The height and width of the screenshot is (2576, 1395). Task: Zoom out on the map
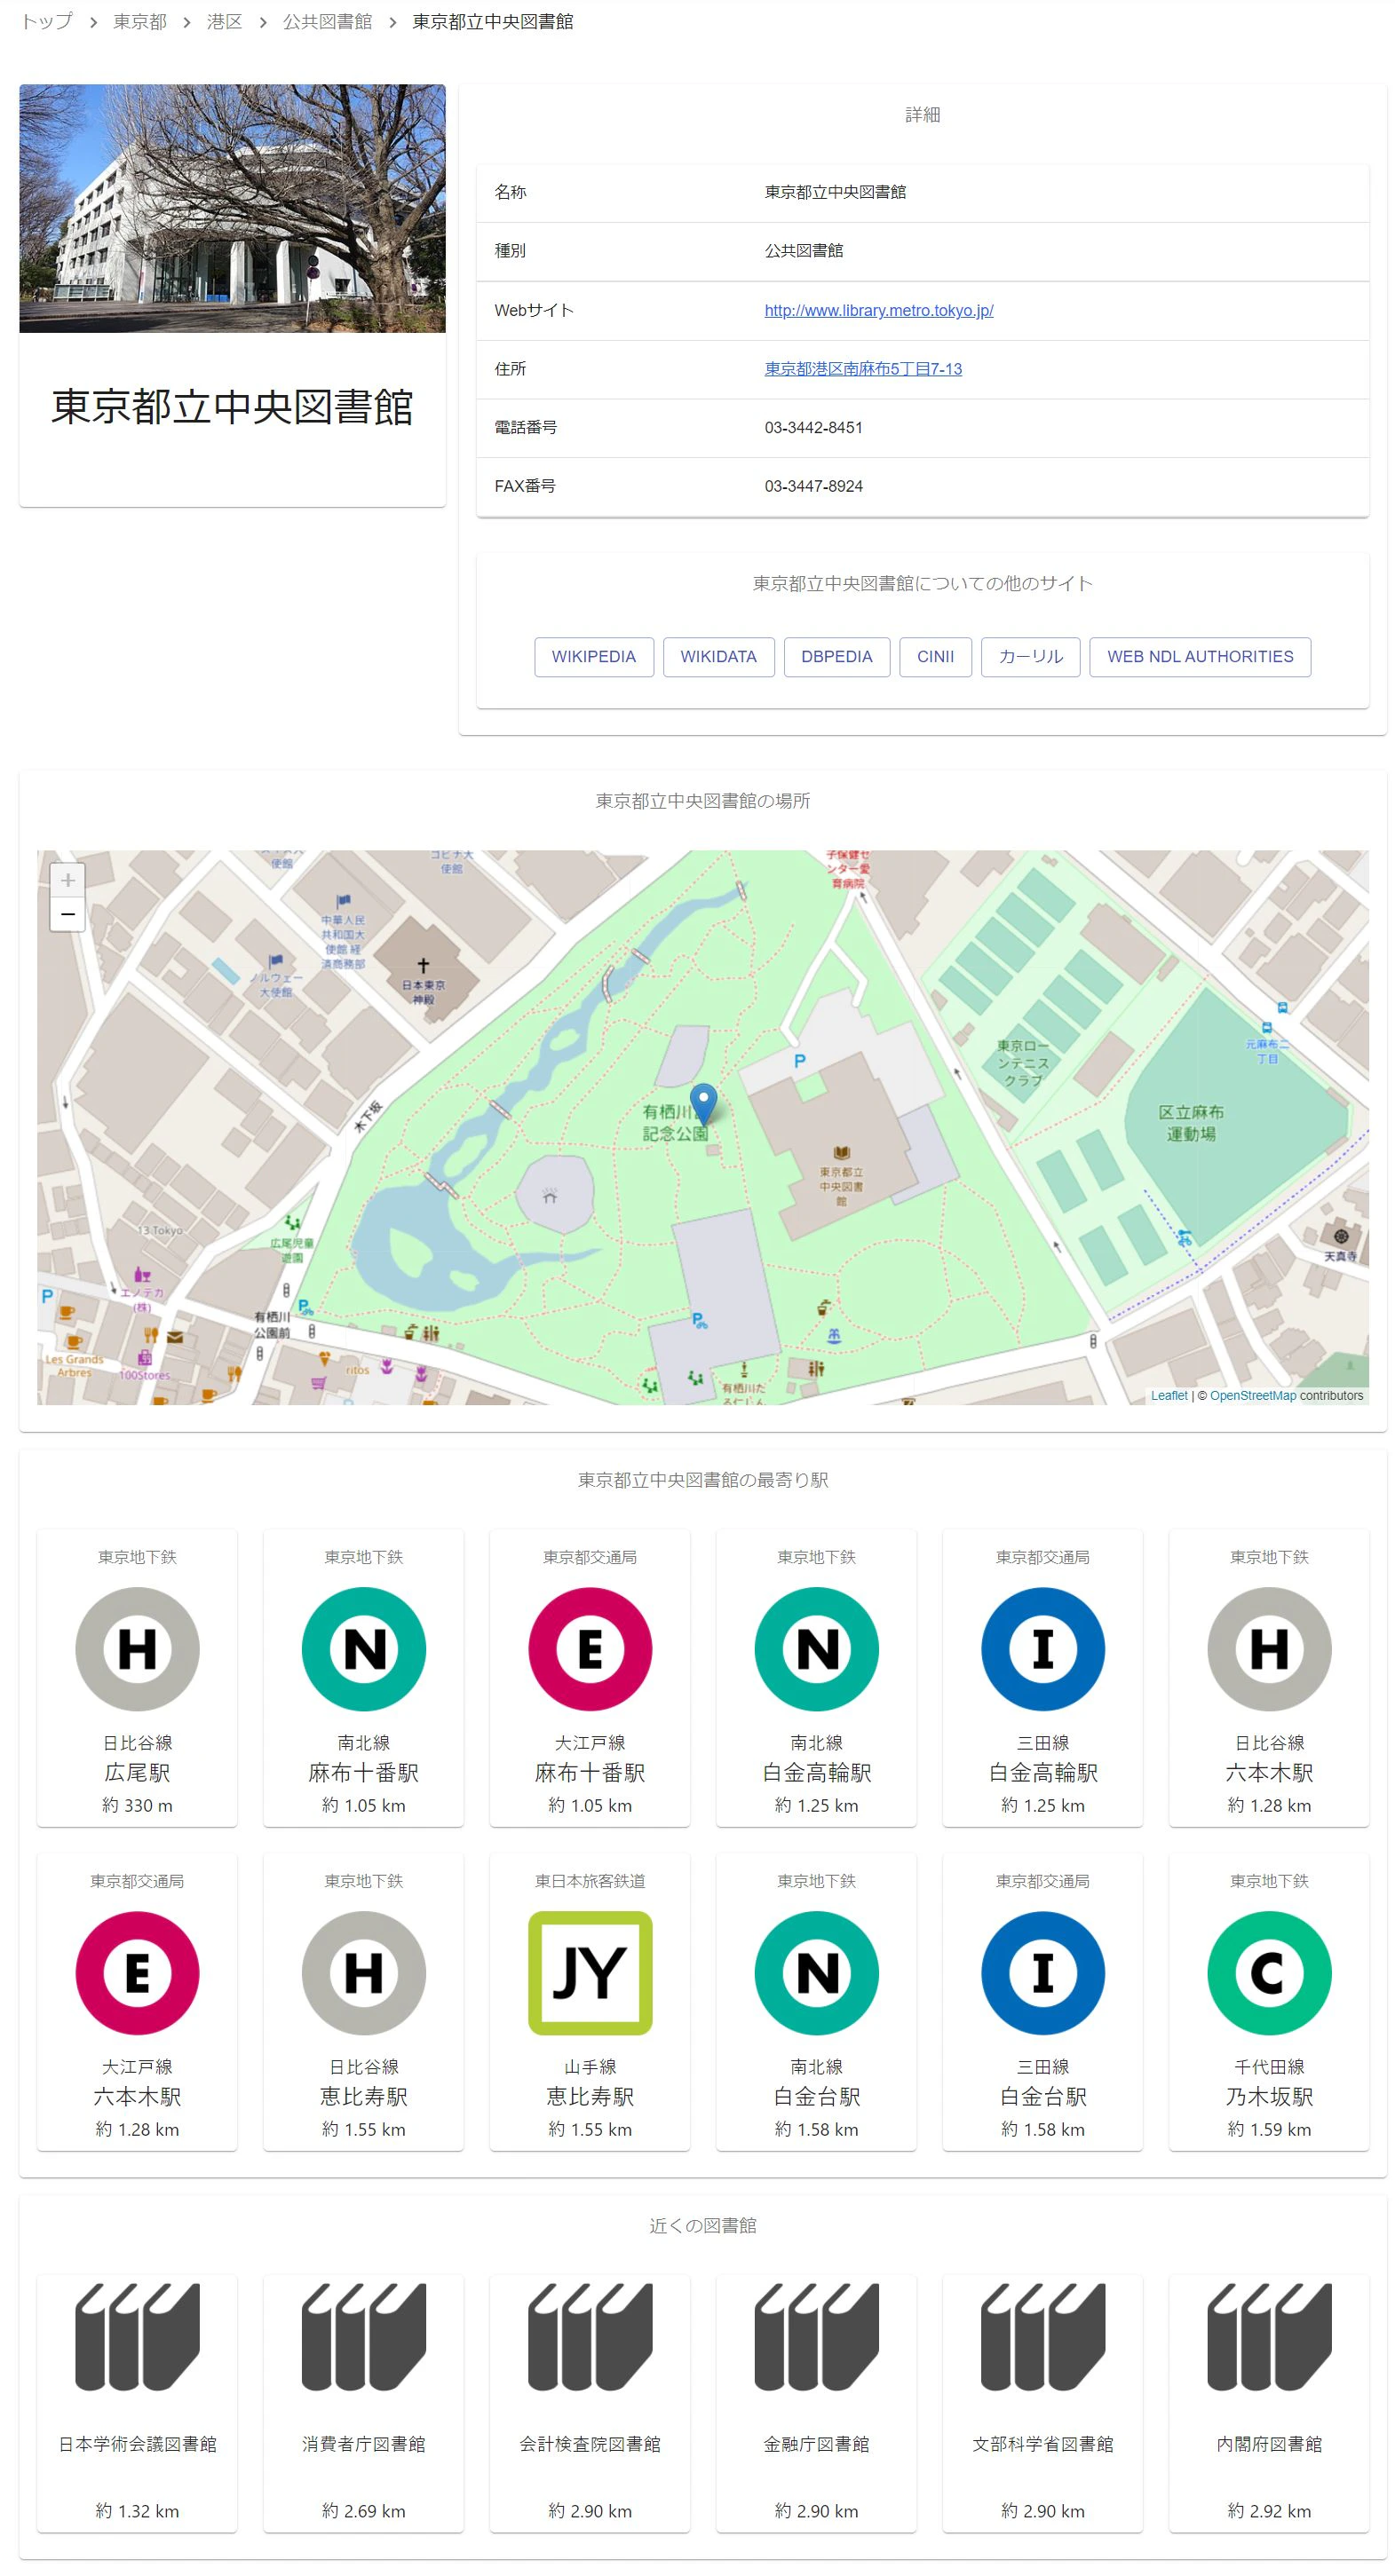67,914
